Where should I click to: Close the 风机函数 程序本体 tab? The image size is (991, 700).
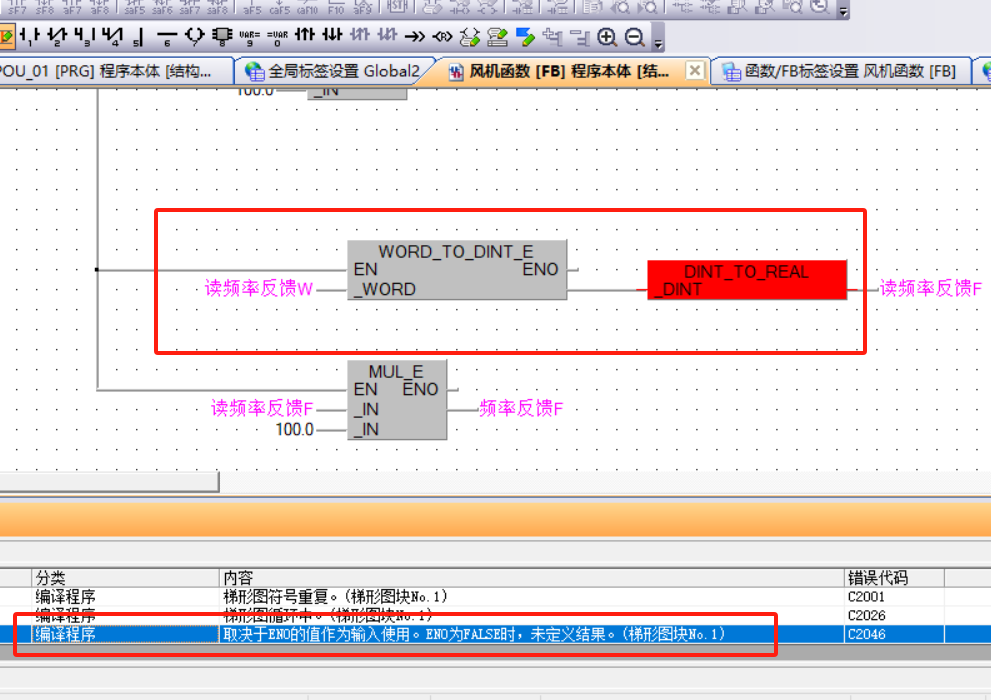(692, 71)
